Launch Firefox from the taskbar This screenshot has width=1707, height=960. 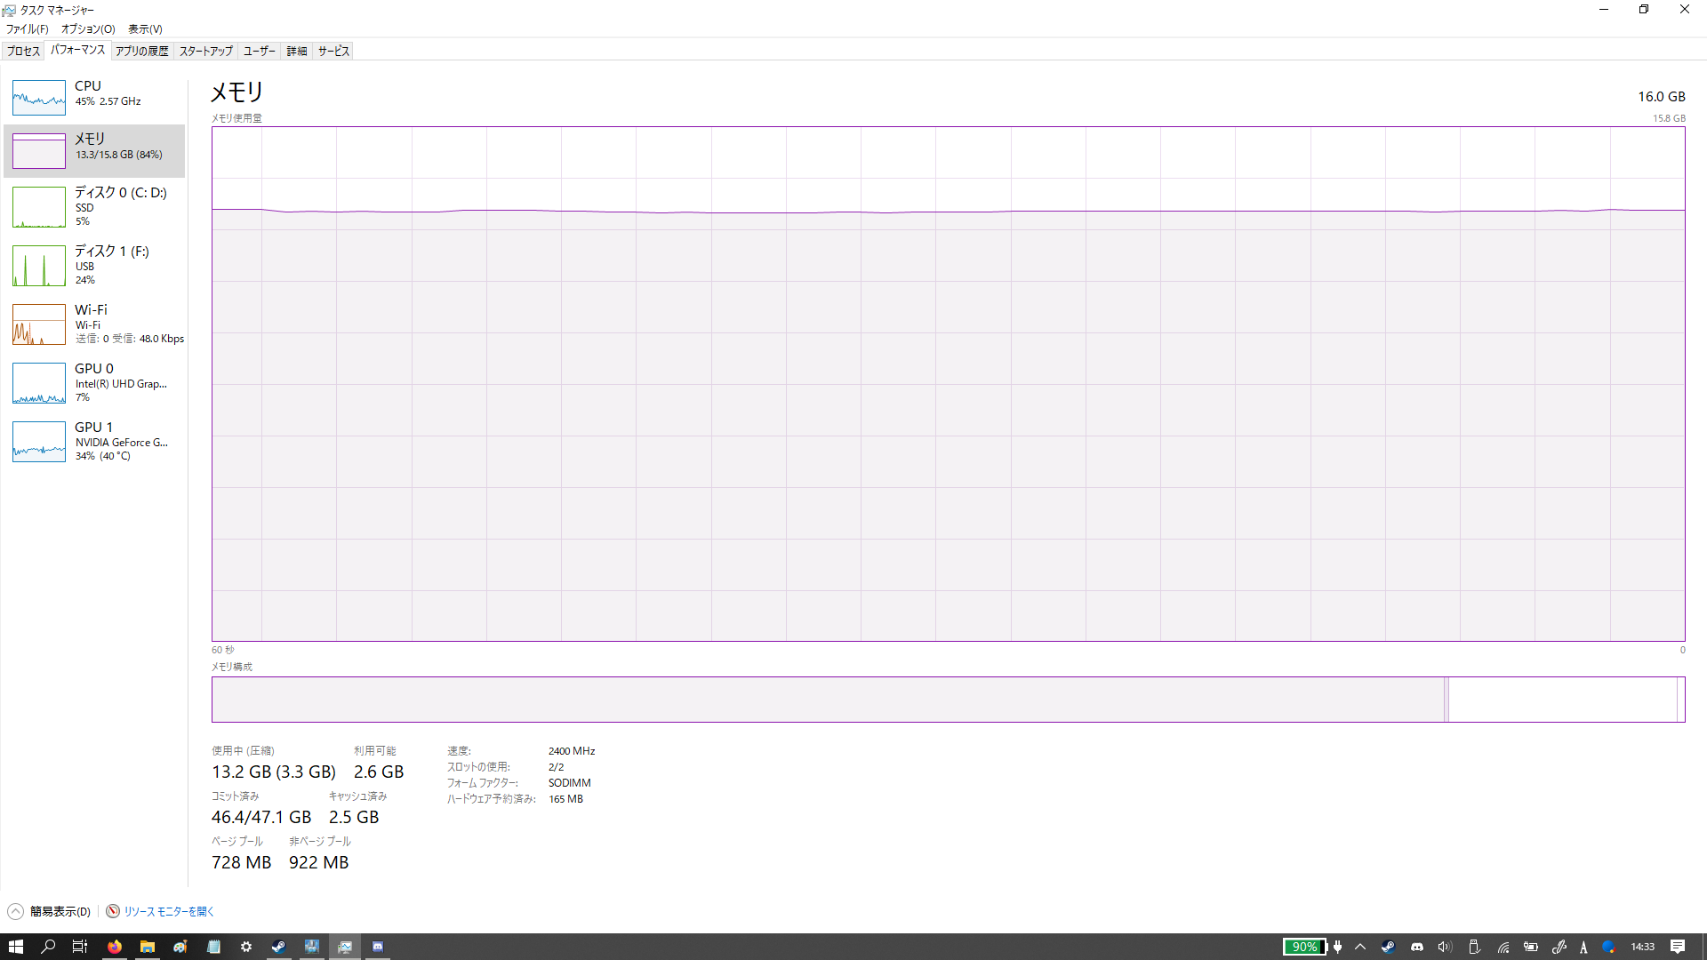click(114, 946)
